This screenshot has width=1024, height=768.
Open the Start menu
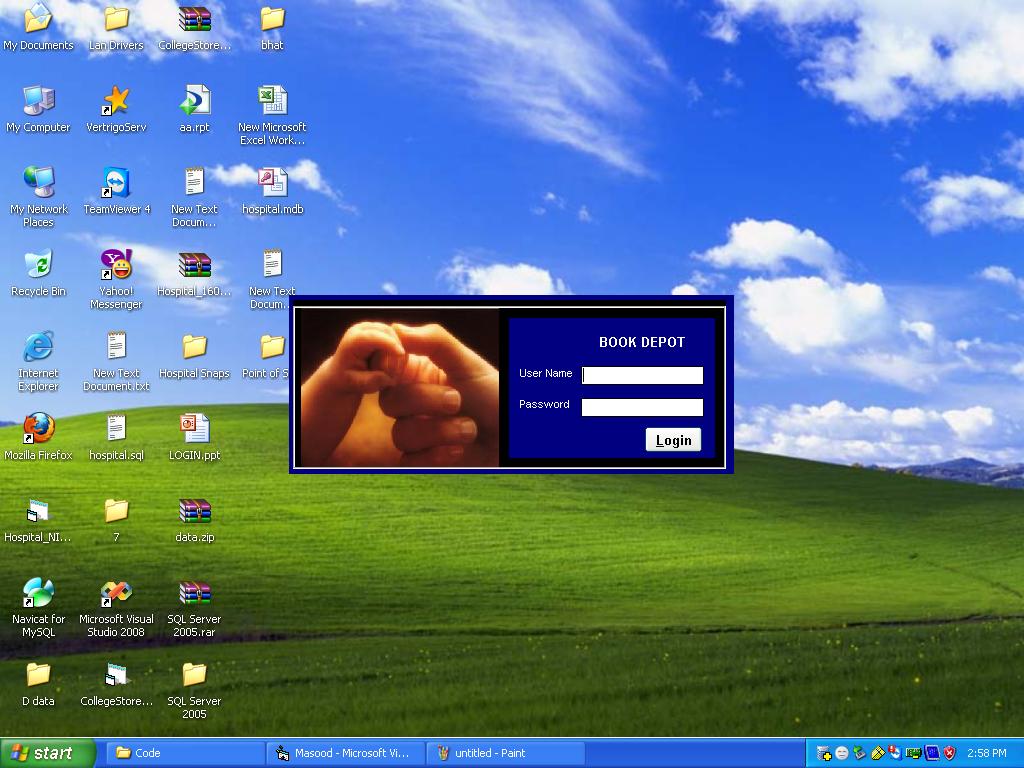(47, 753)
